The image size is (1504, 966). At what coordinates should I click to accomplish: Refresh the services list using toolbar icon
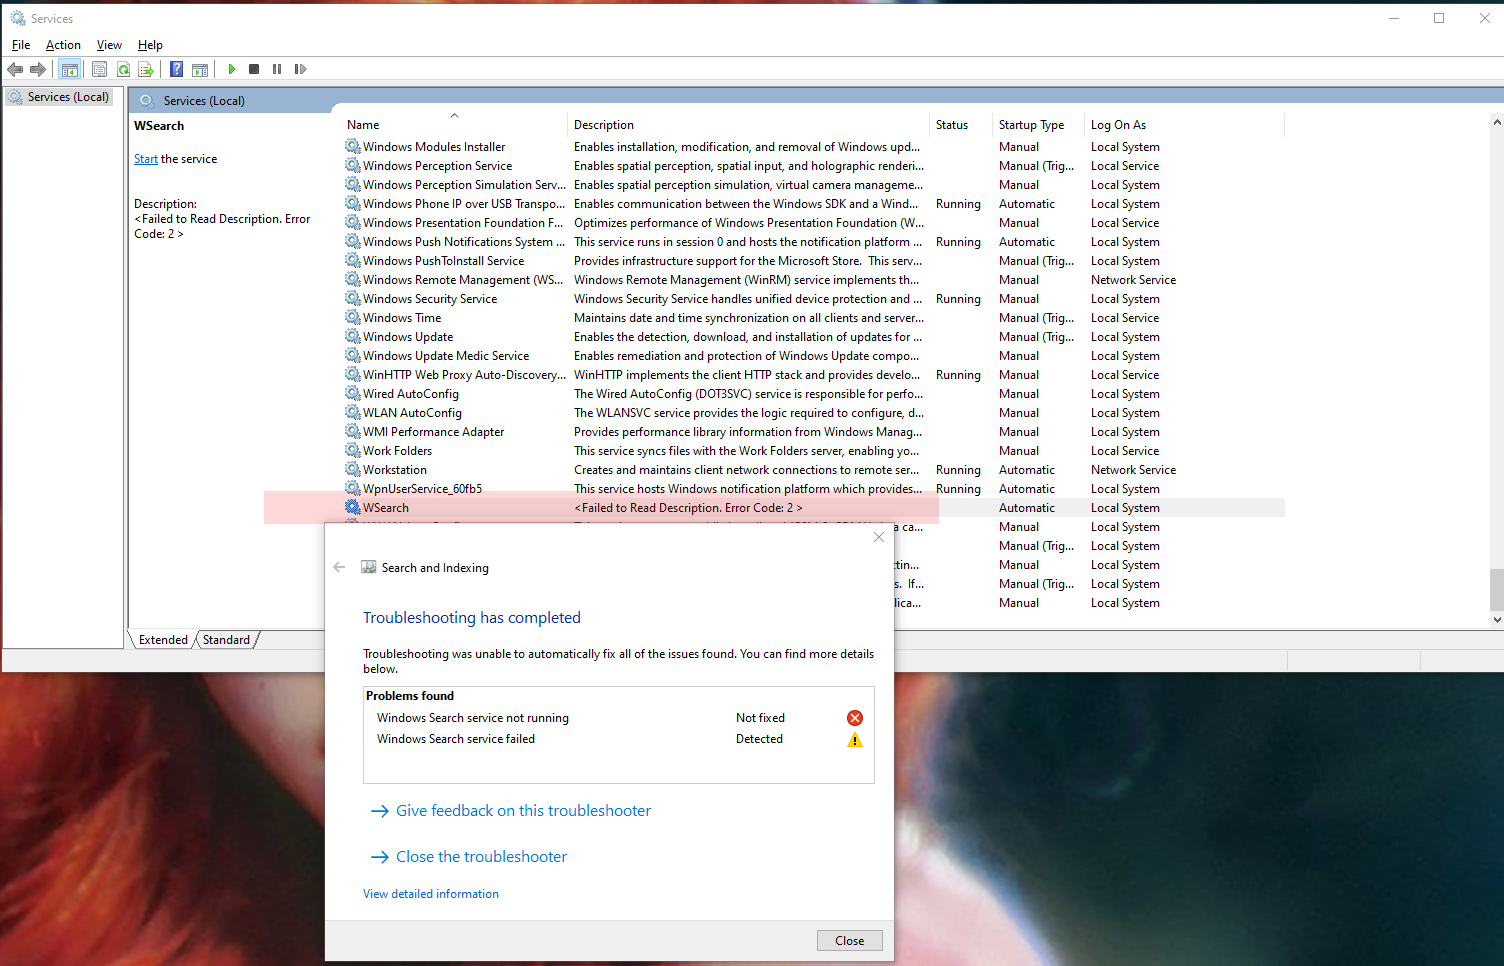[x=123, y=69]
